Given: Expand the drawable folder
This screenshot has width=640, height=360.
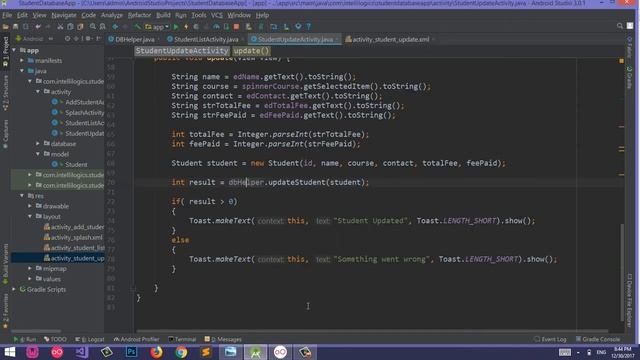Looking at the screenshot, I should 30,206.
